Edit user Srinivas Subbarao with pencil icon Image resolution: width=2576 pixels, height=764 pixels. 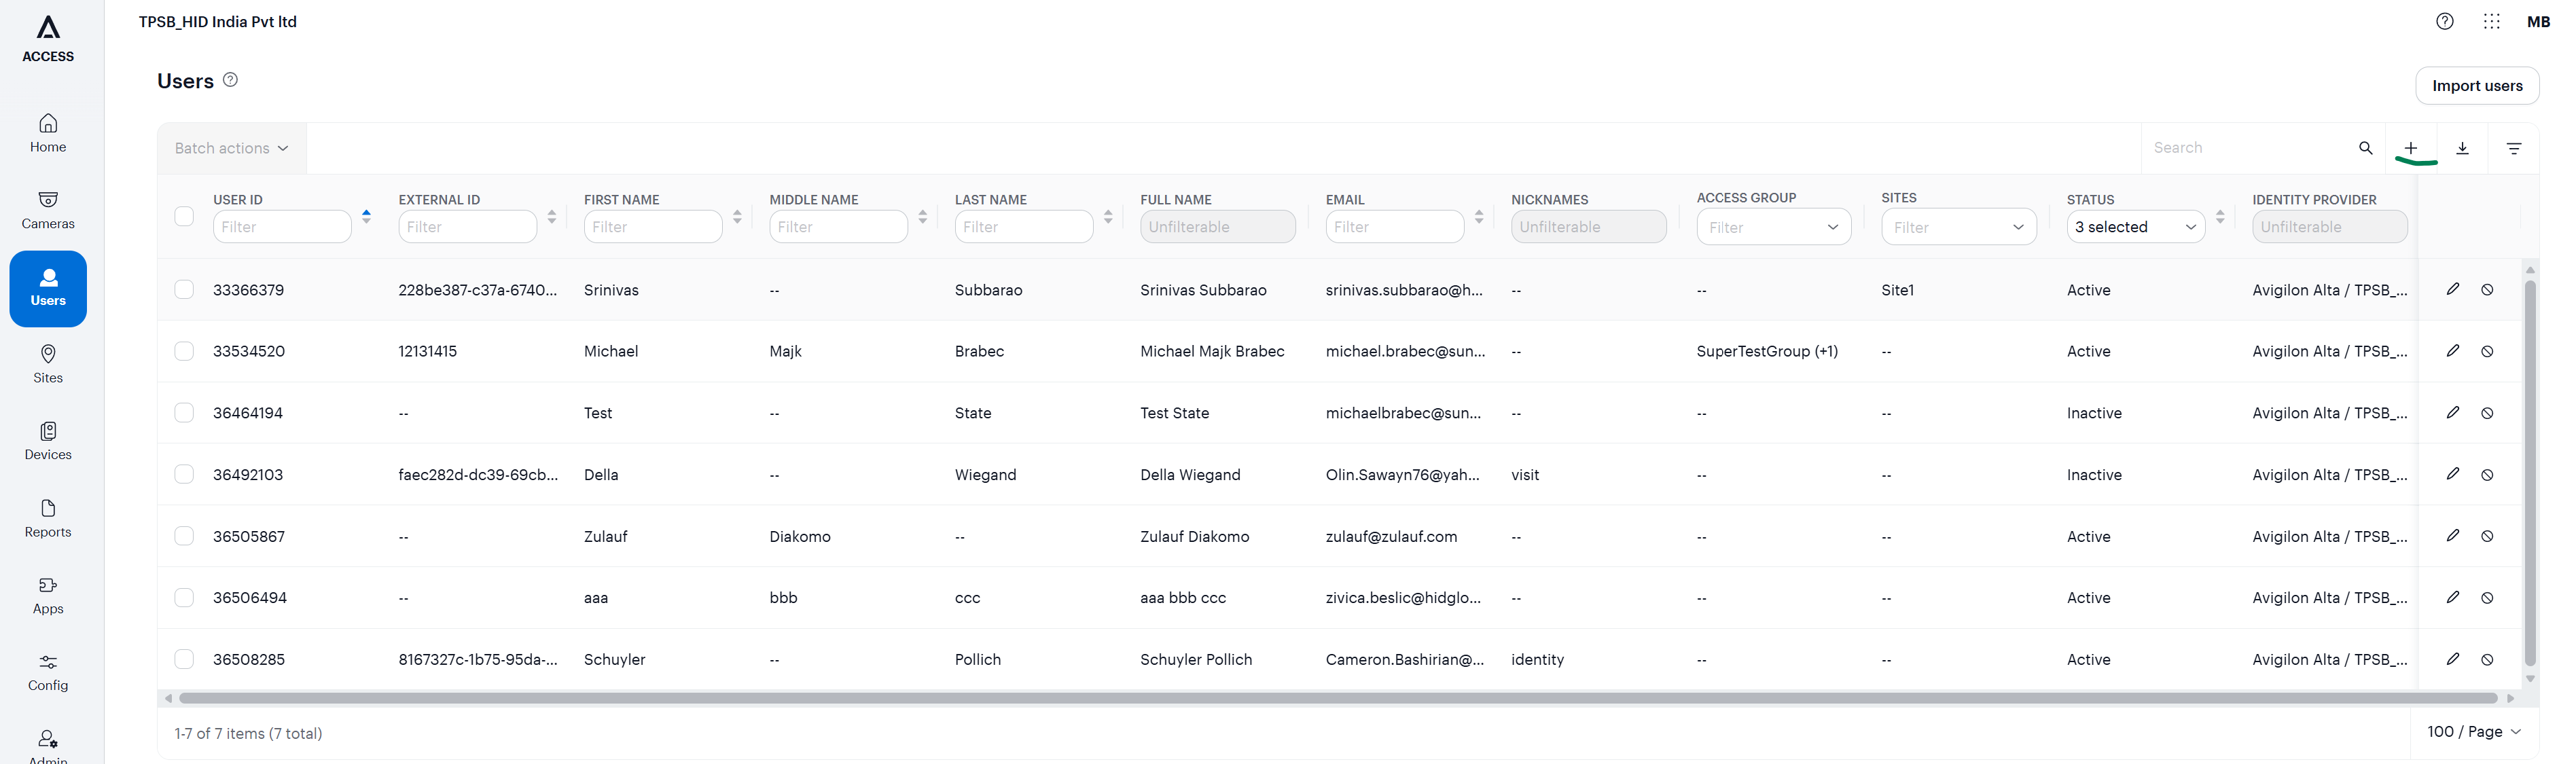tap(2453, 289)
